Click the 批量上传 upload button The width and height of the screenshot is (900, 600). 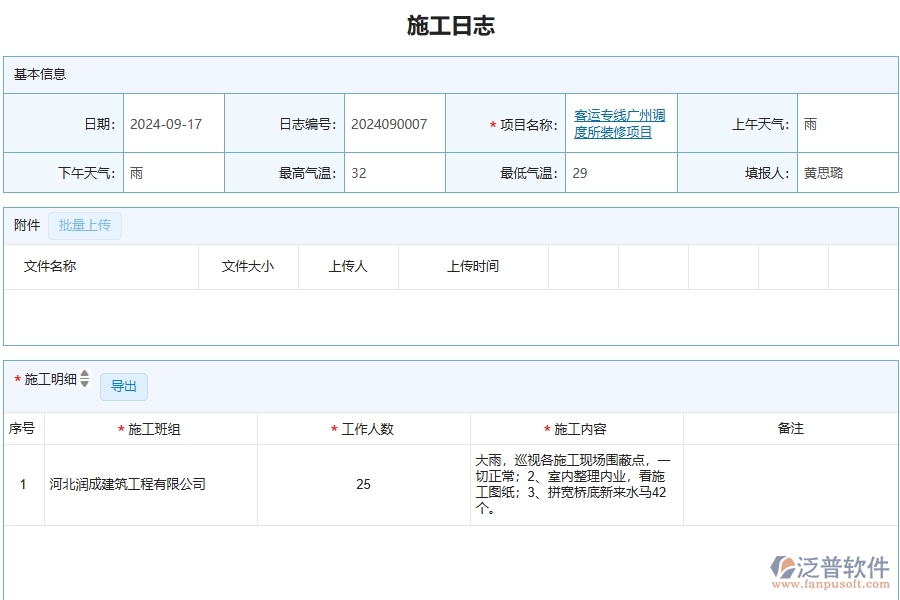point(85,225)
